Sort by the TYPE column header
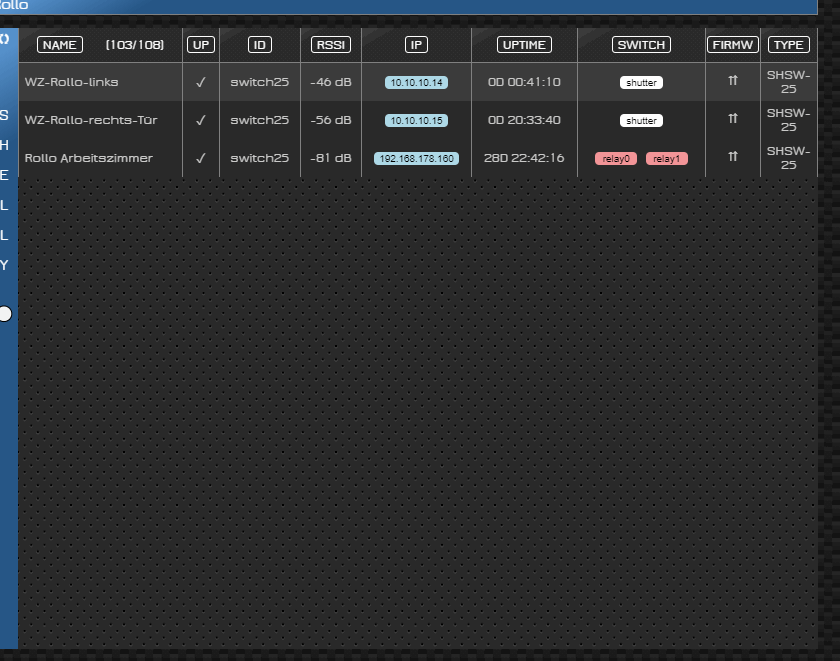 [789, 45]
